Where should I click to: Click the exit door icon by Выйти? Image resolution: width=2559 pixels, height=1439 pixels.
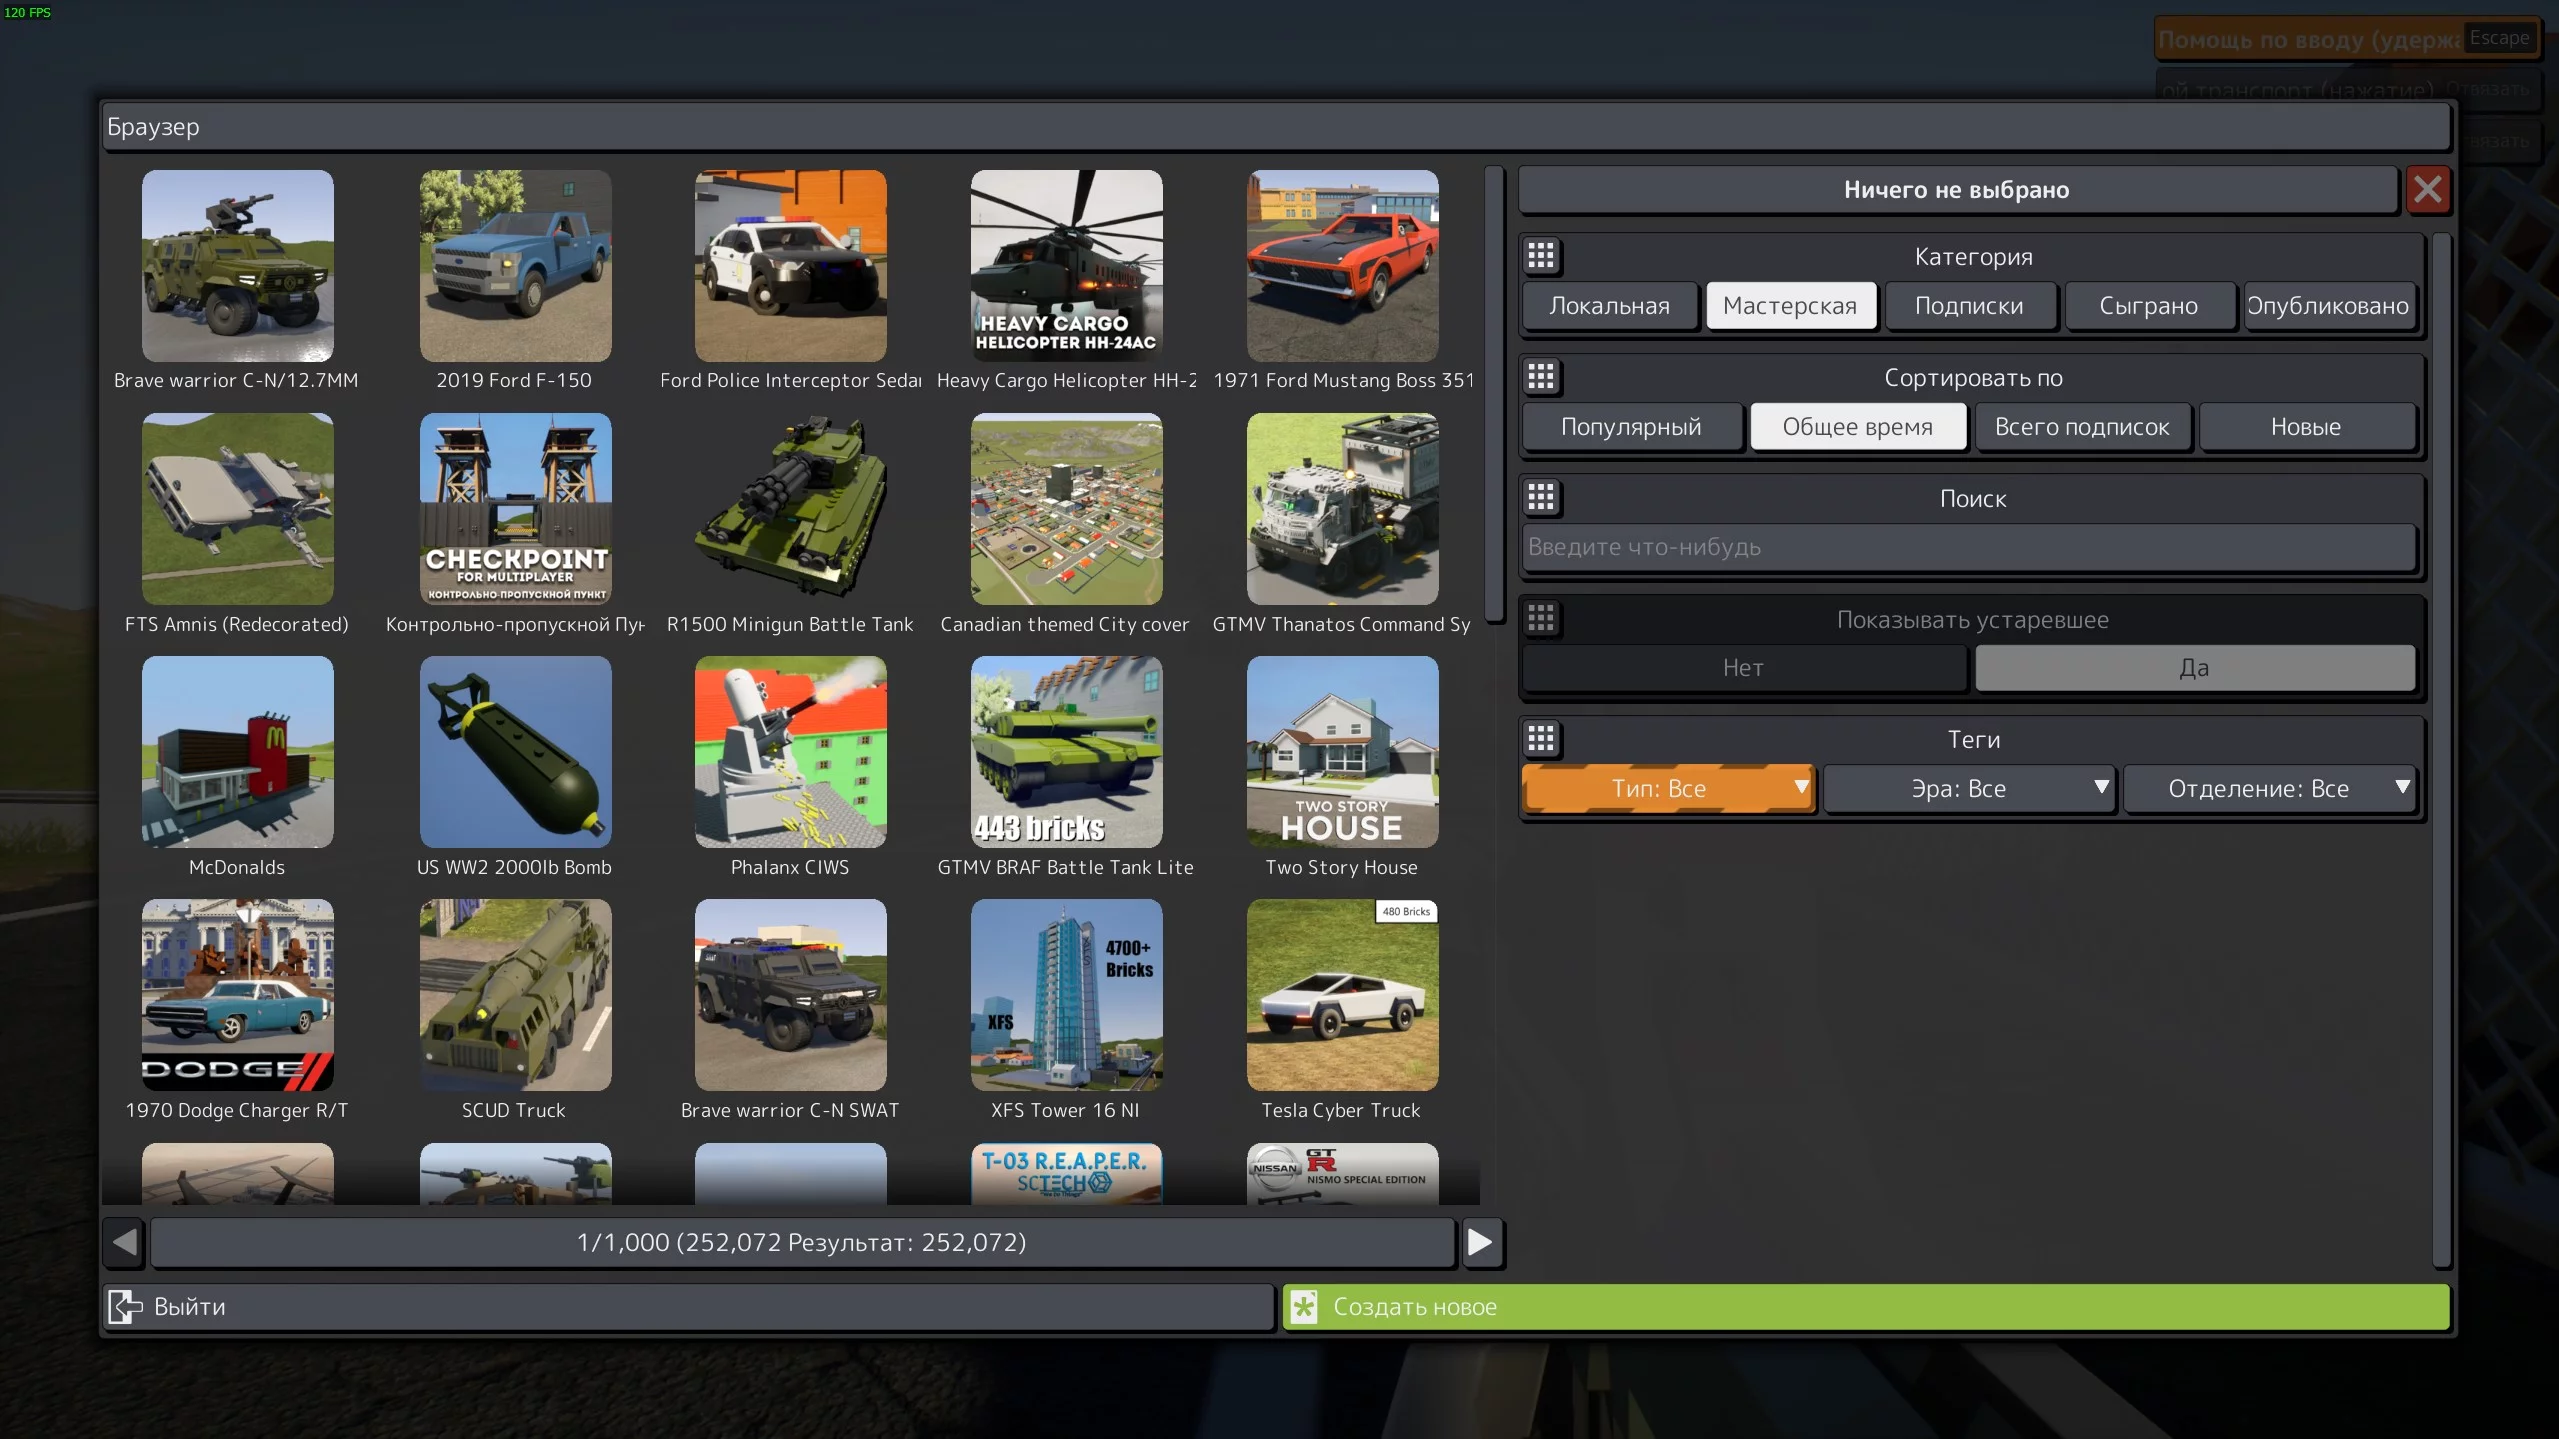(x=126, y=1306)
